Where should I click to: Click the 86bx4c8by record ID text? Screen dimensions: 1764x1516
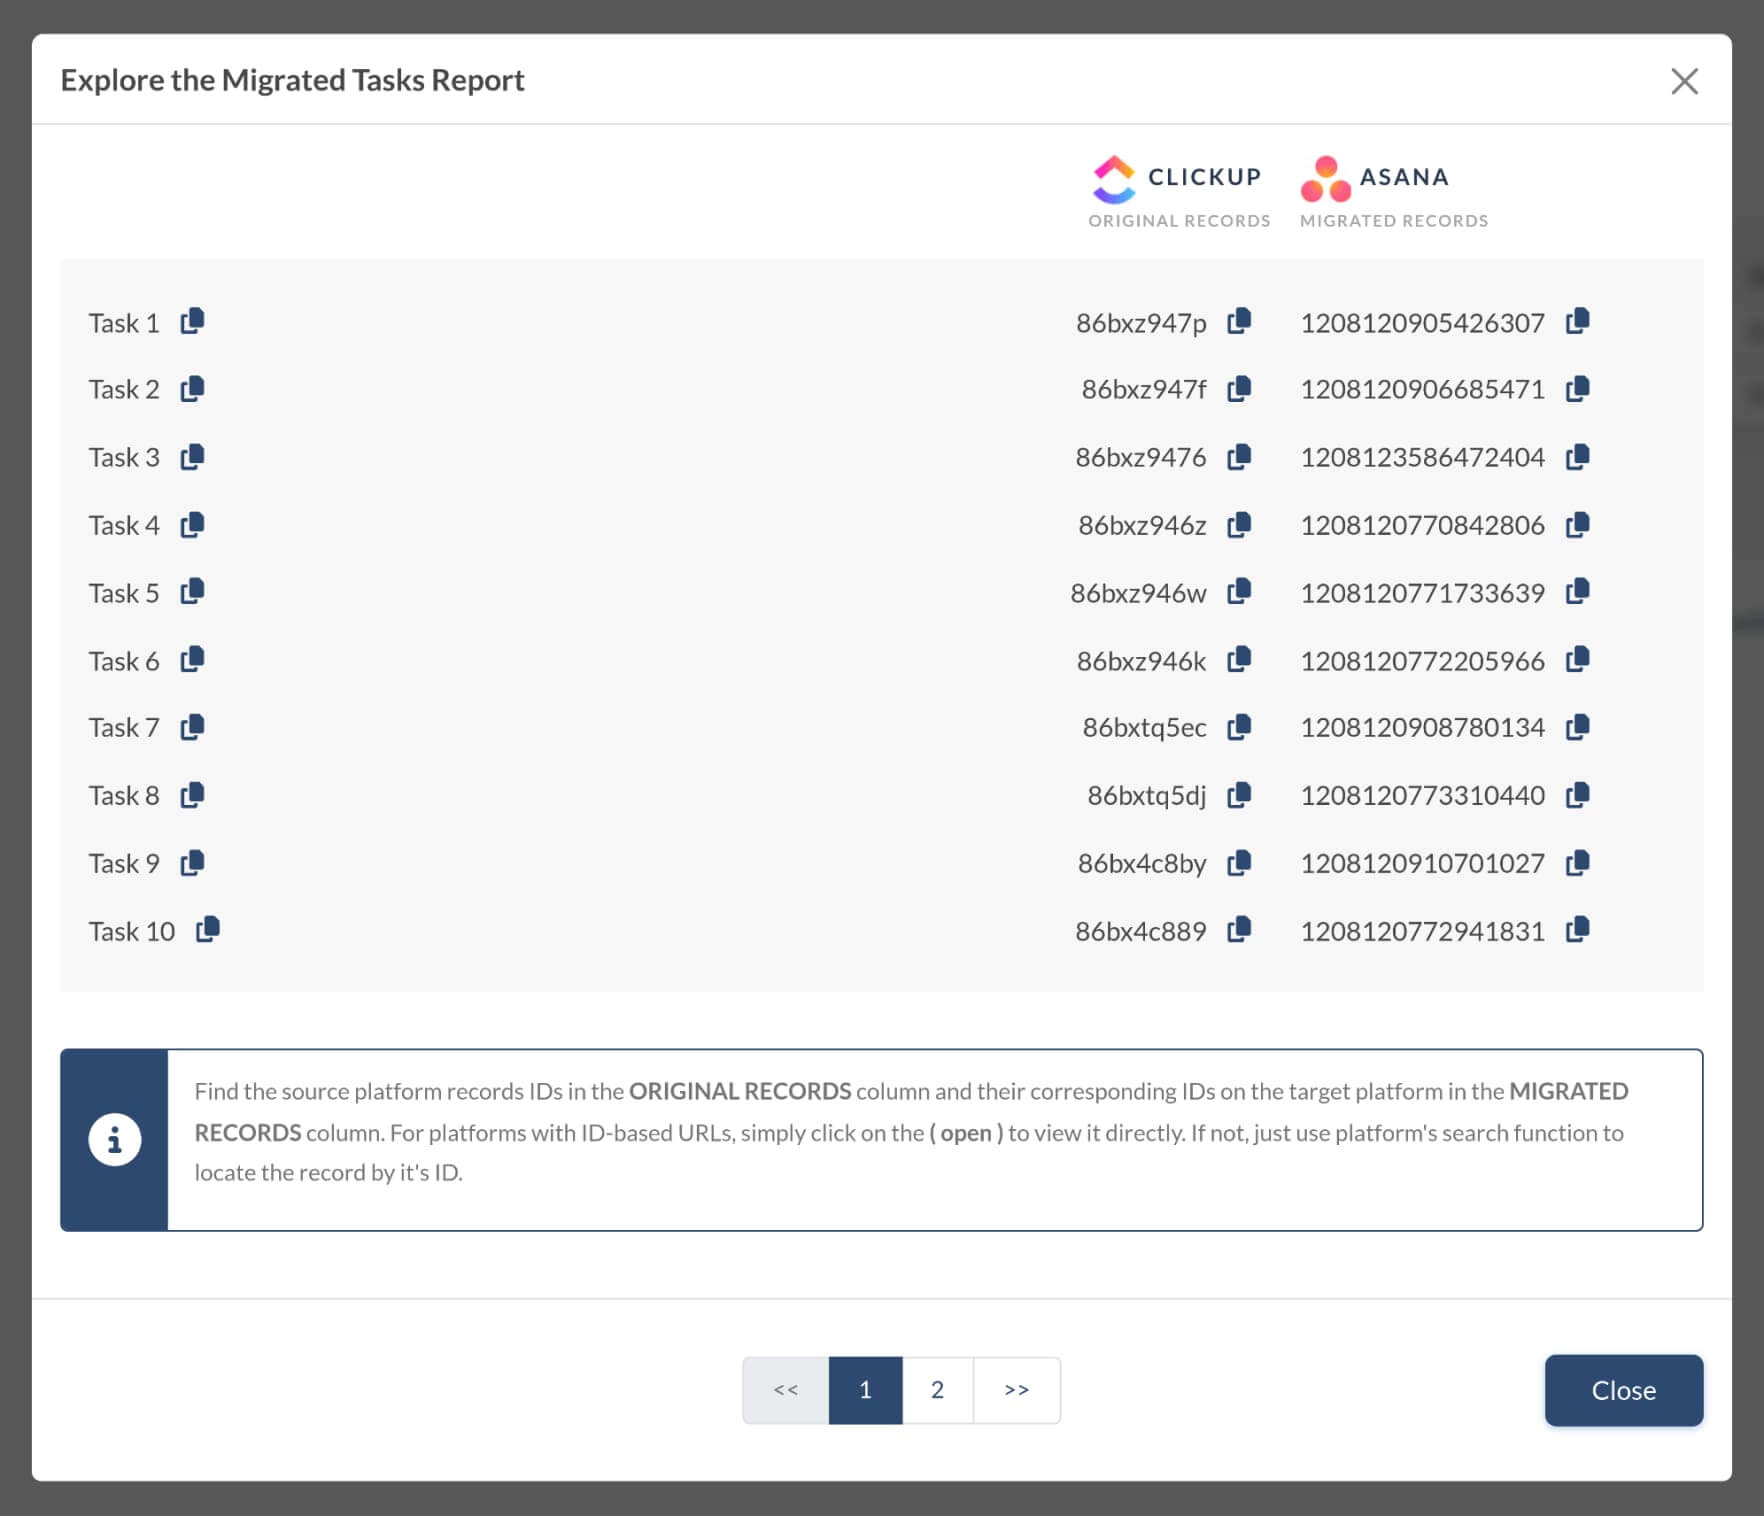pos(1142,863)
